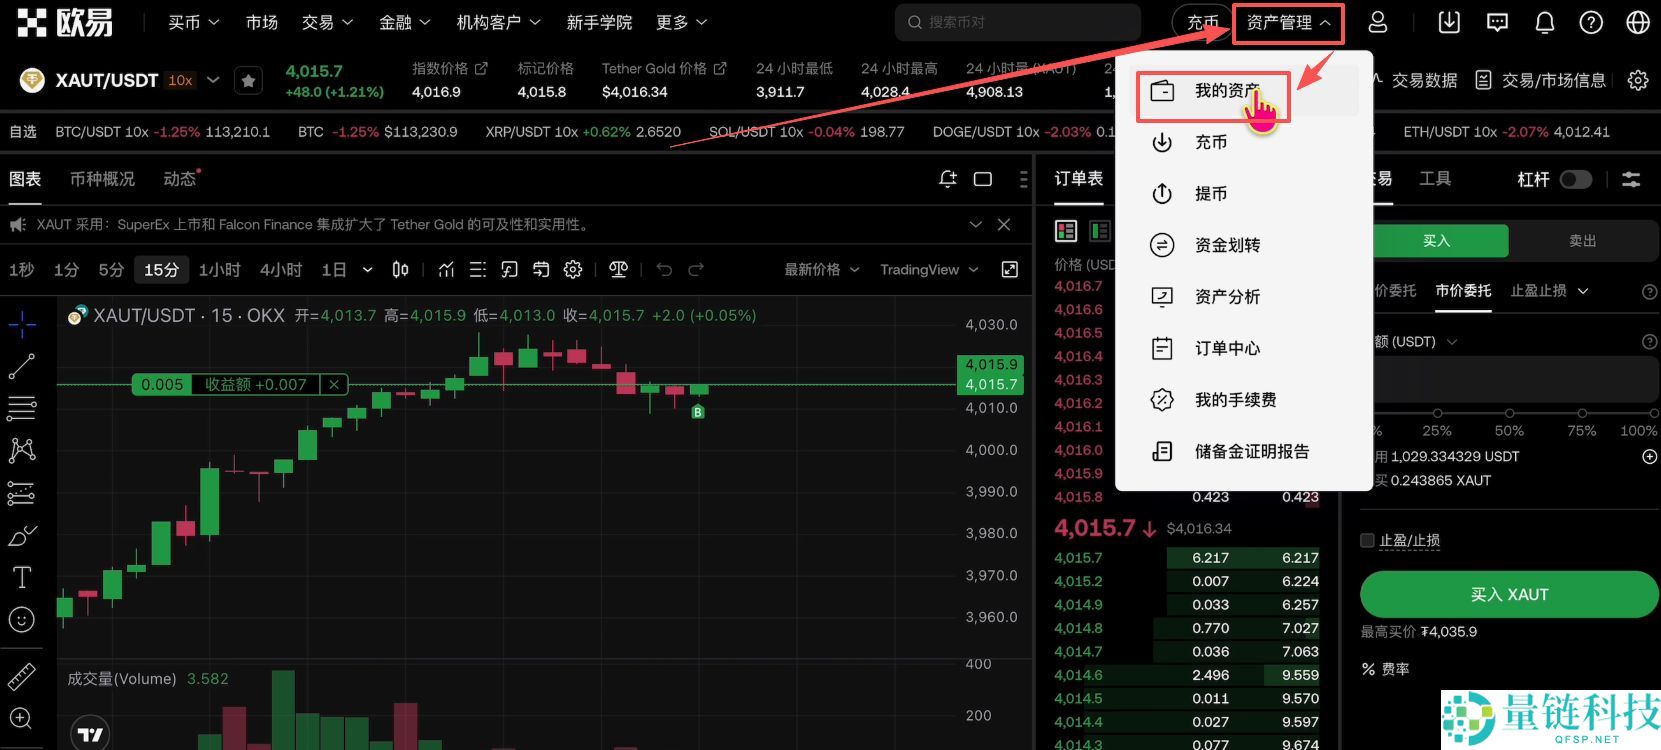Switch to the 卖出 tab
Image resolution: width=1661 pixels, height=750 pixels.
[1583, 241]
